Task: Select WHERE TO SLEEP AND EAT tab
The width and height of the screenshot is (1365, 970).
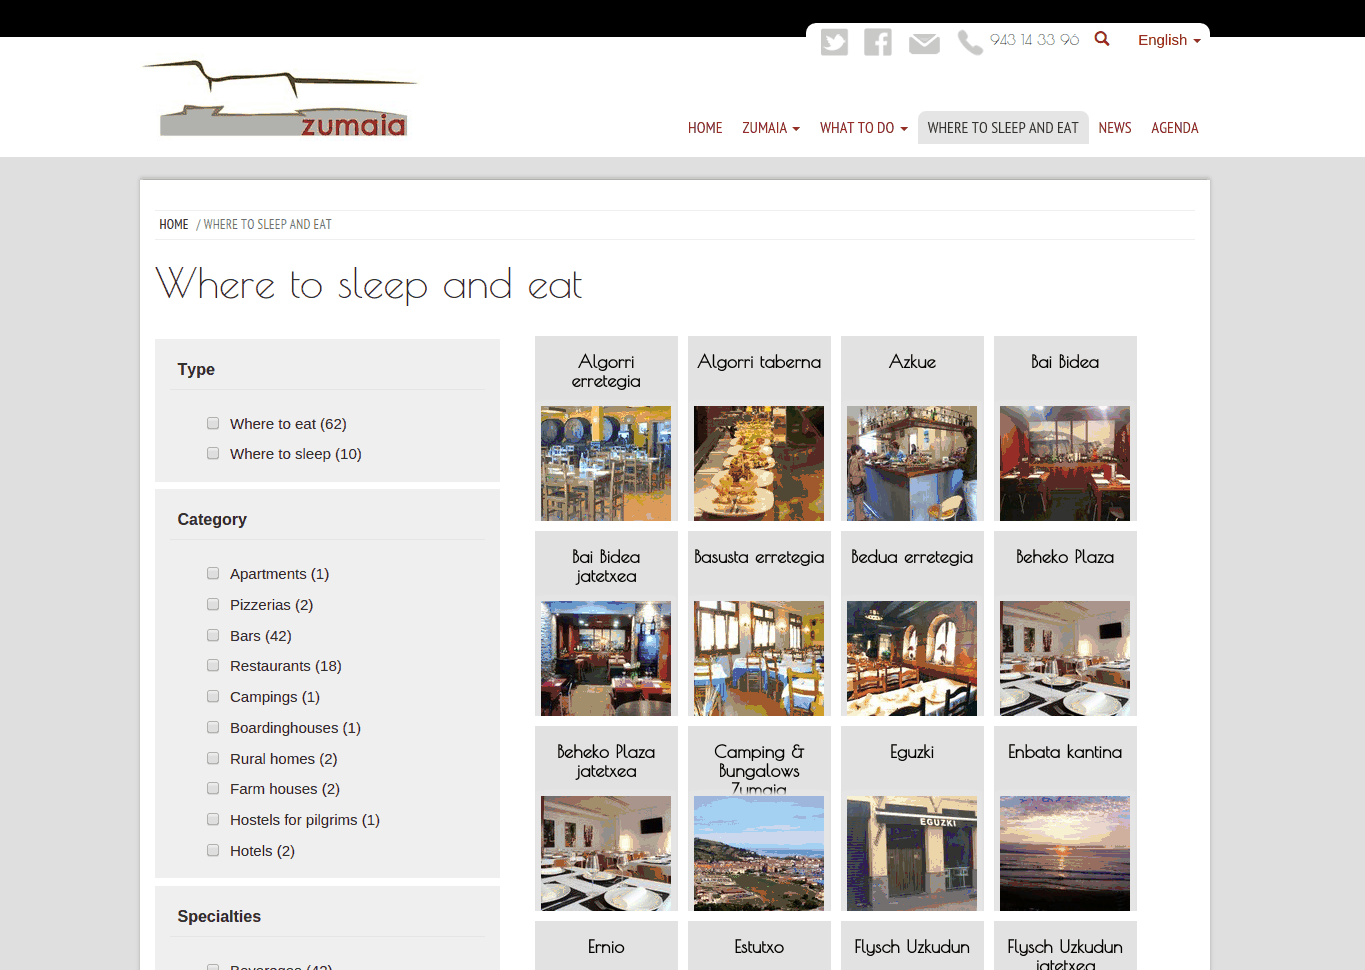Action: point(1003,128)
